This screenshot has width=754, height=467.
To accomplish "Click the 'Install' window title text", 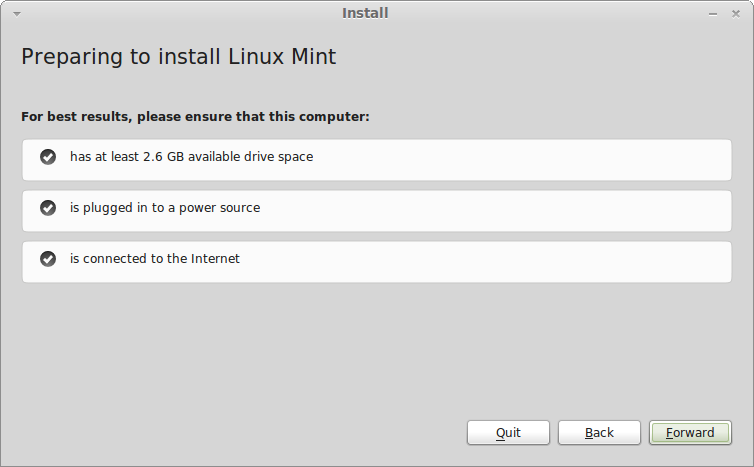I will pyautogui.click(x=365, y=13).
